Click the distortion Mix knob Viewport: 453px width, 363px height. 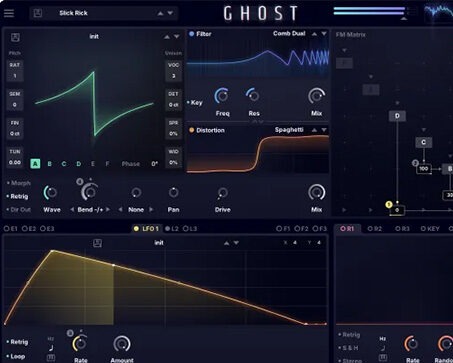coord(316,192)
